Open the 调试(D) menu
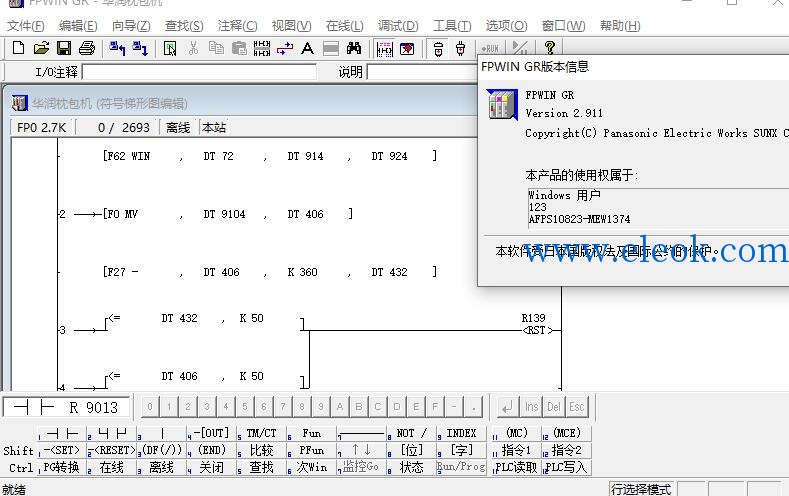The height and width of the screenshot is (496, 789). point(398,26)
